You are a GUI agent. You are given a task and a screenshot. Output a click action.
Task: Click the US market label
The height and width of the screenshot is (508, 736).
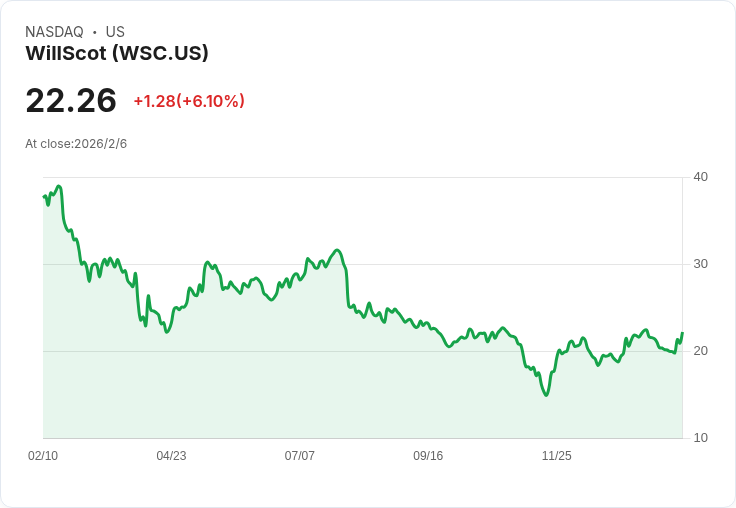115,32
